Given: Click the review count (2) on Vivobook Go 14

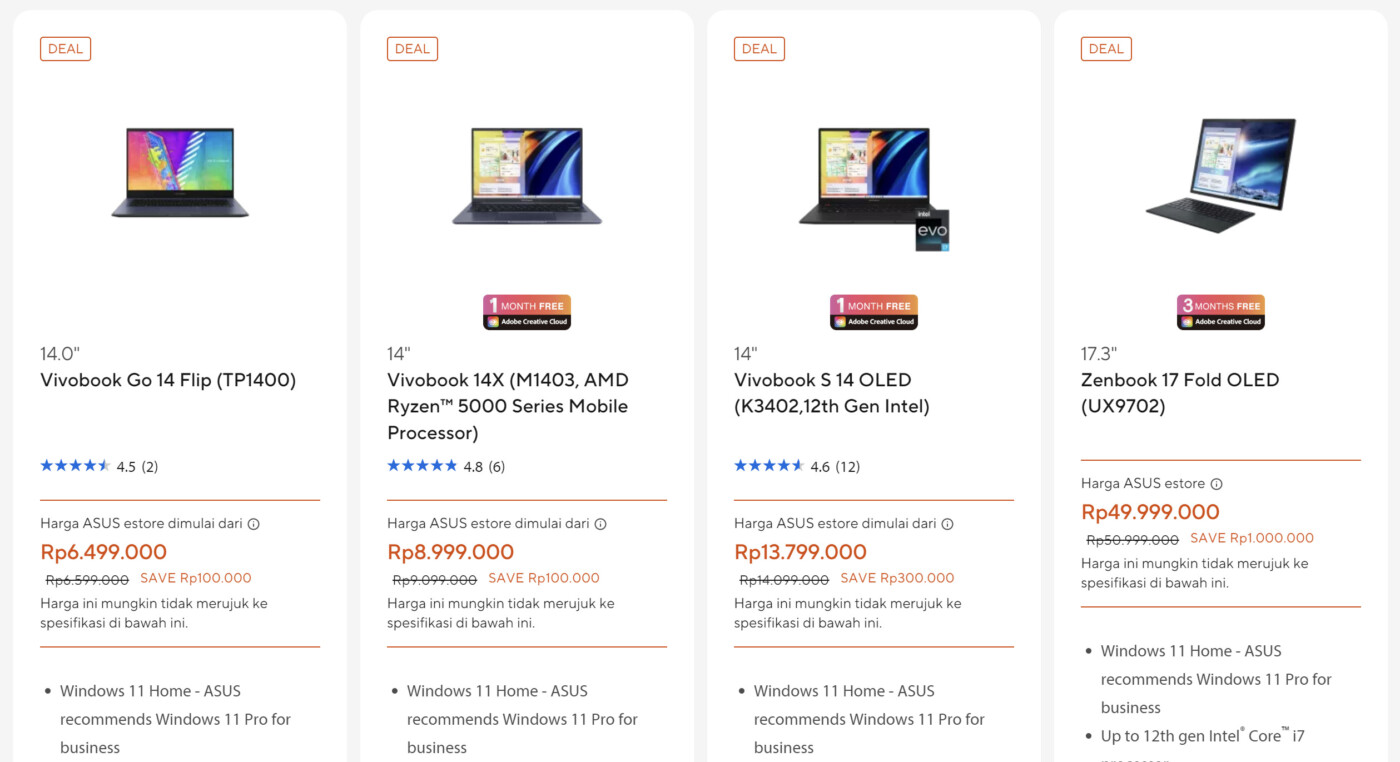Looking at the screenshot, I should 151,466.
